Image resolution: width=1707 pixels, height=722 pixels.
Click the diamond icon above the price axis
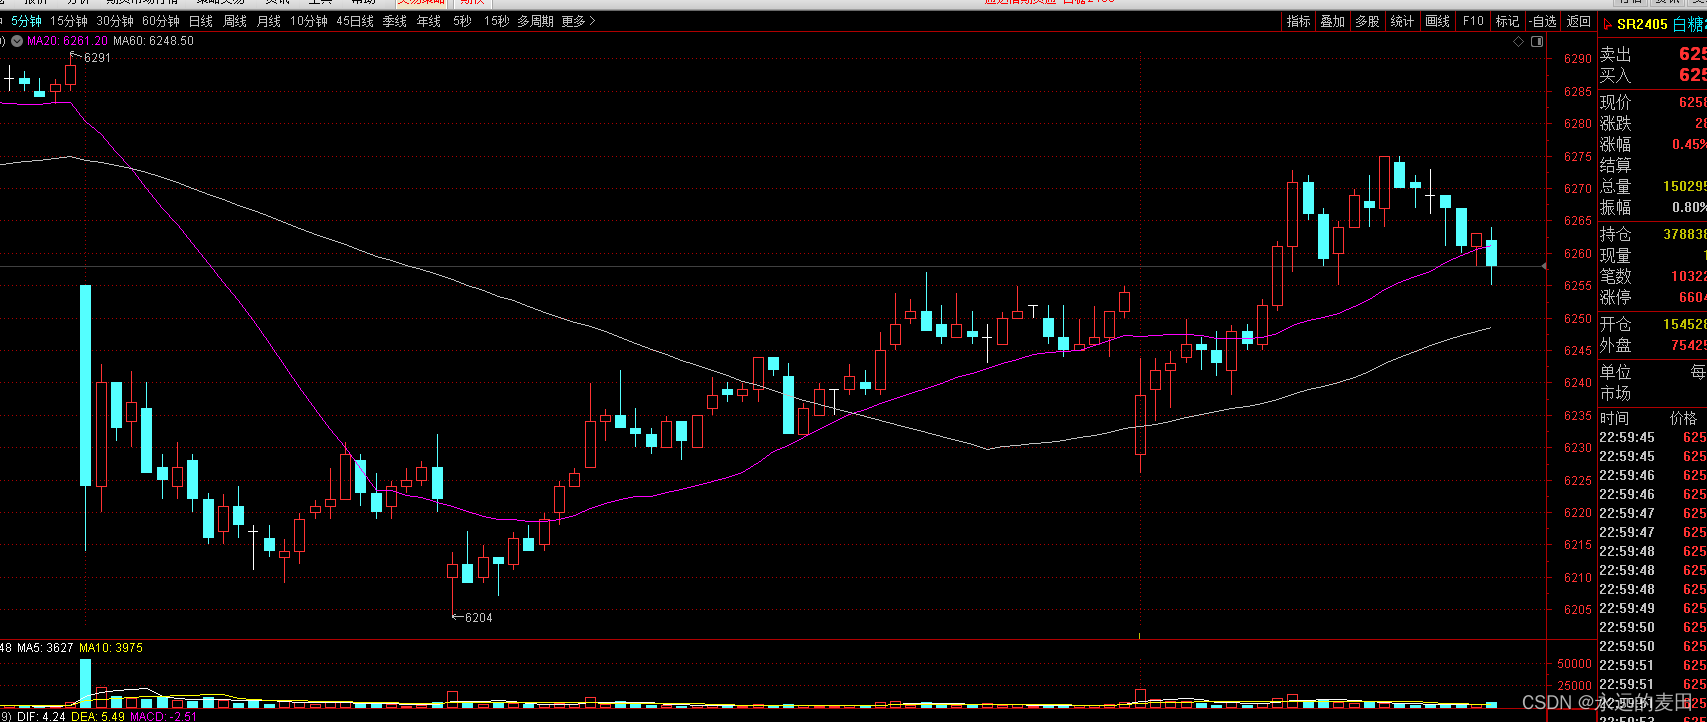(1520, 42)
